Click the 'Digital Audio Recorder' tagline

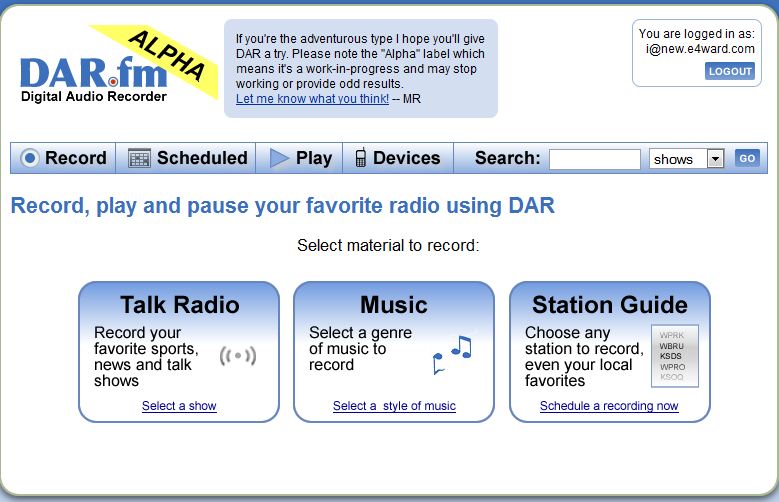coord(93,96)
